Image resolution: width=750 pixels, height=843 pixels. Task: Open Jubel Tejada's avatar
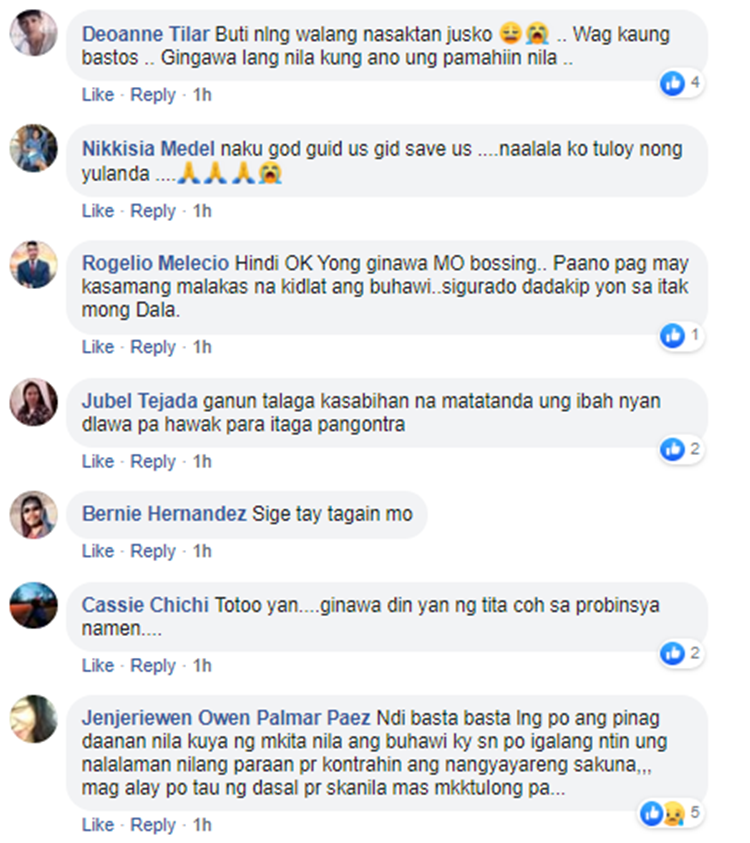tap(33, 402)
